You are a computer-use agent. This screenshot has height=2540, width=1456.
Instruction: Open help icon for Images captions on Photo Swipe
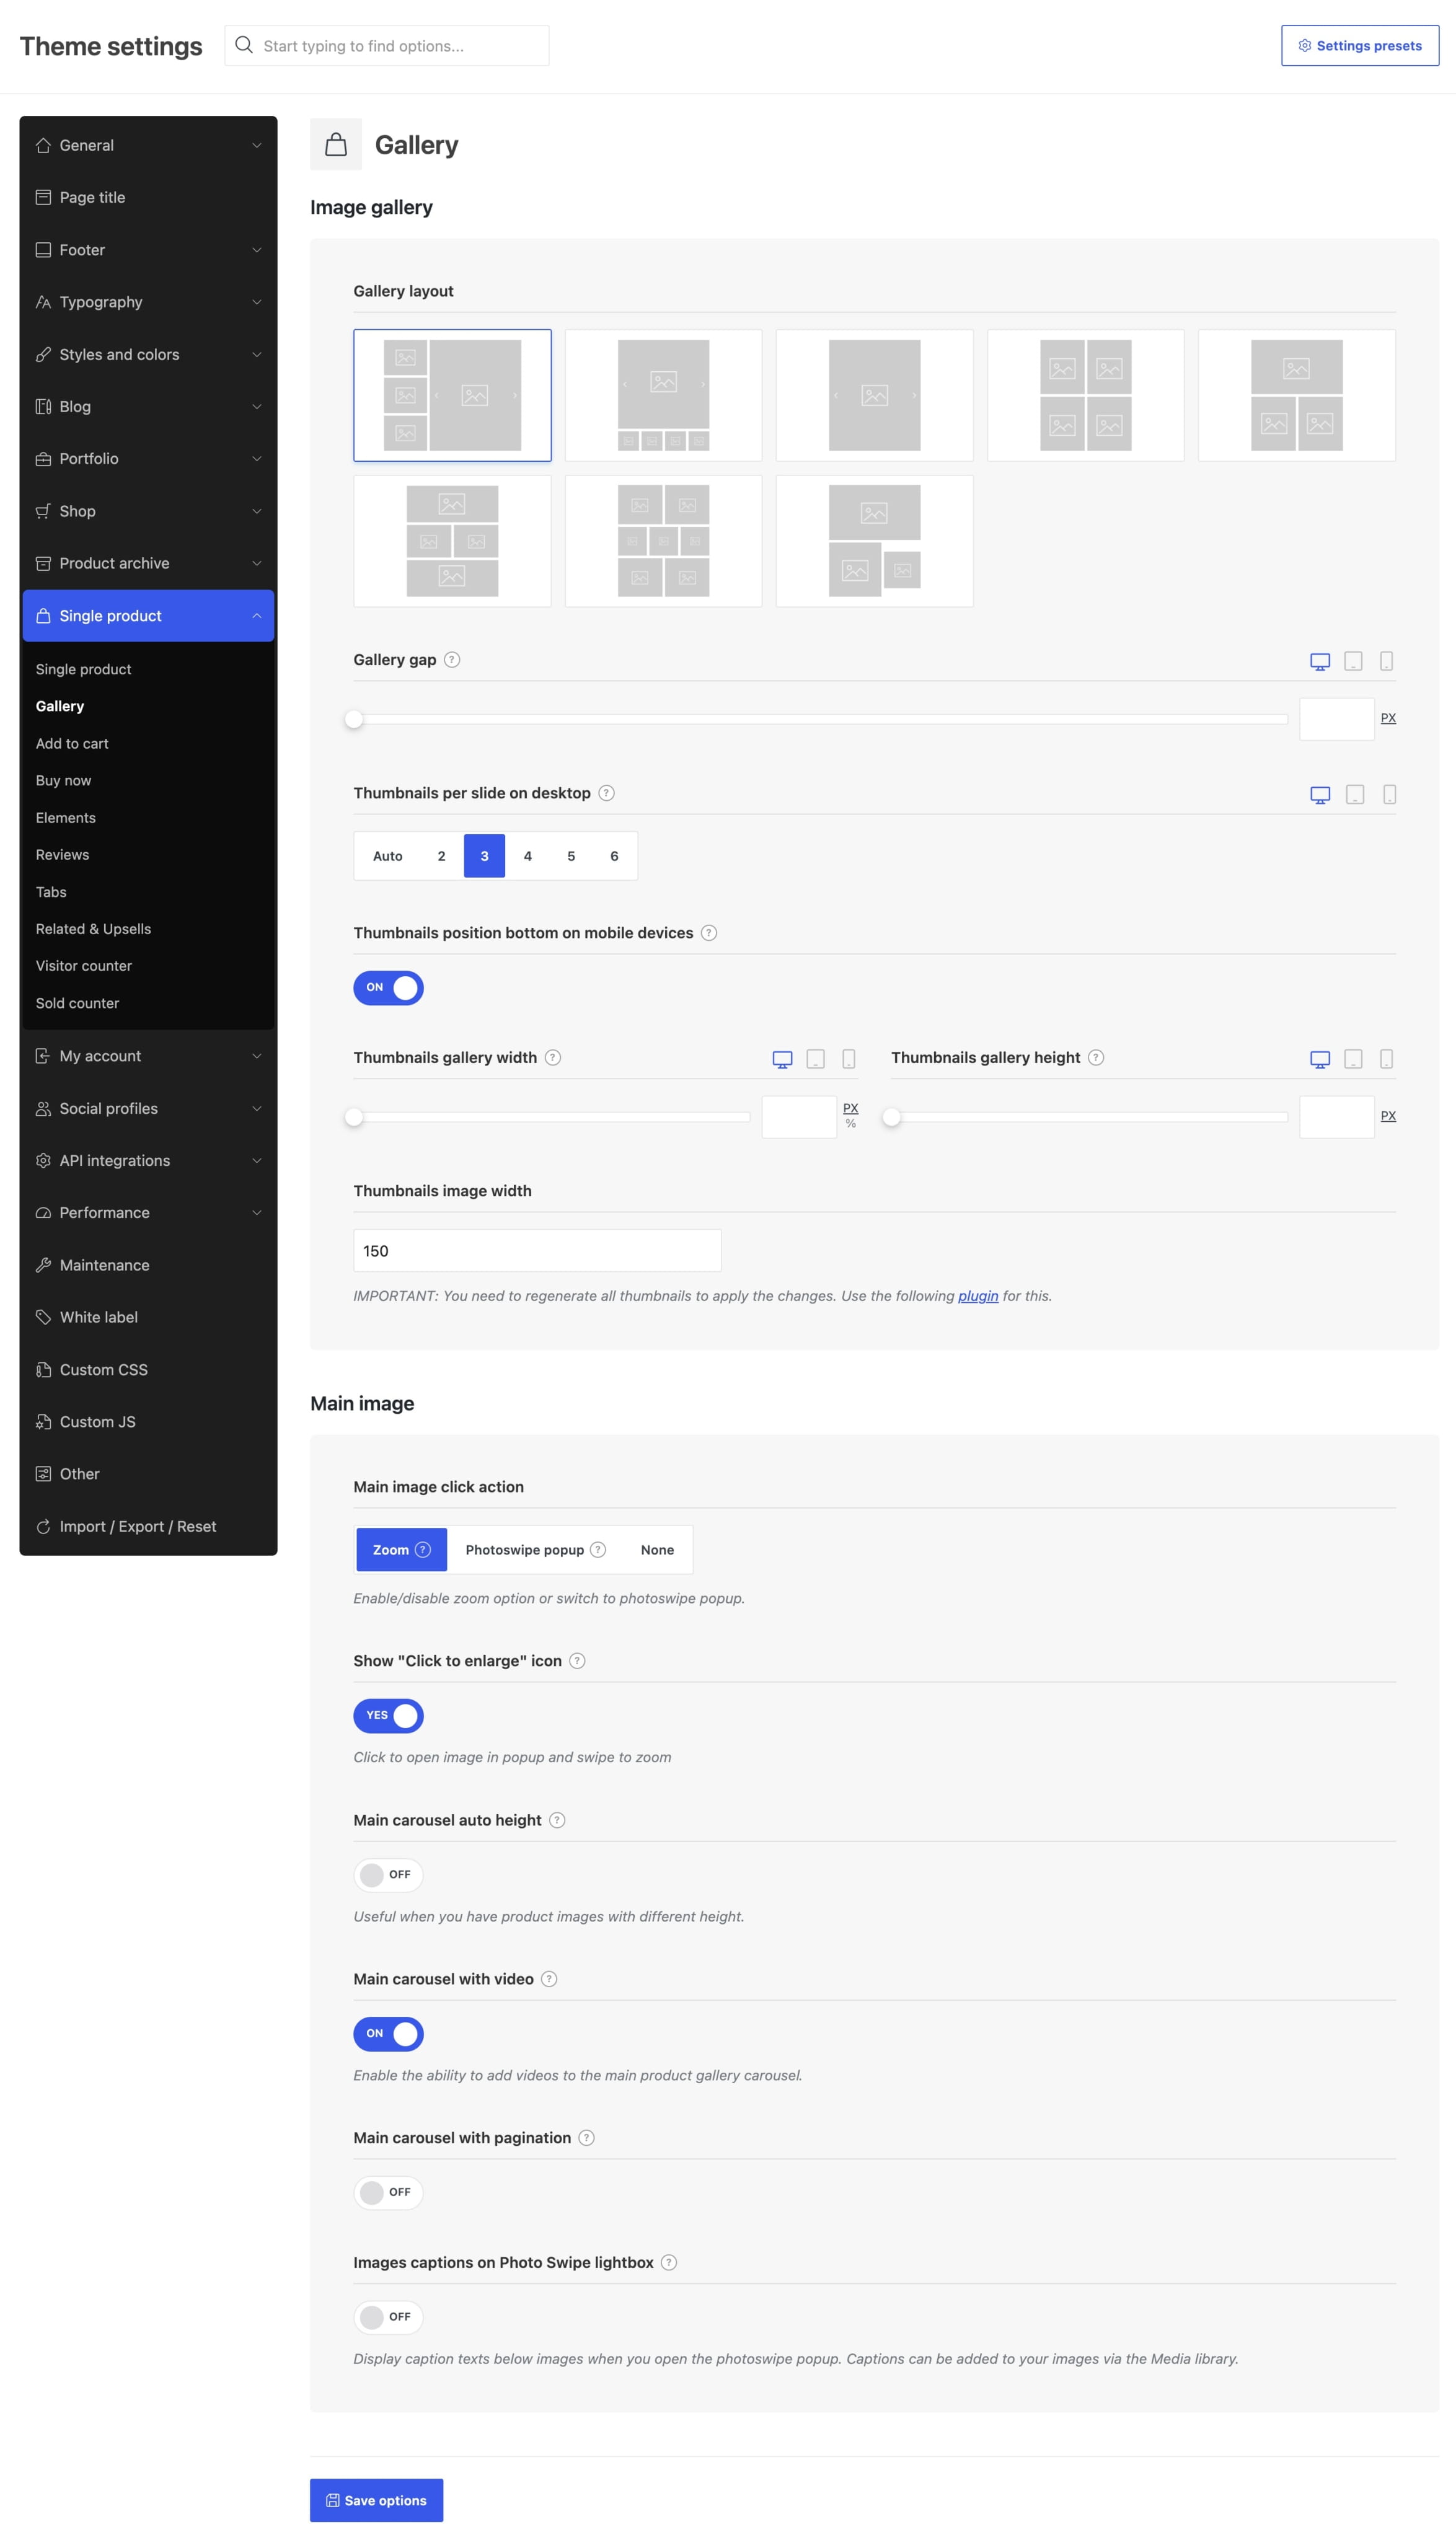click(x=669, y=2263)
